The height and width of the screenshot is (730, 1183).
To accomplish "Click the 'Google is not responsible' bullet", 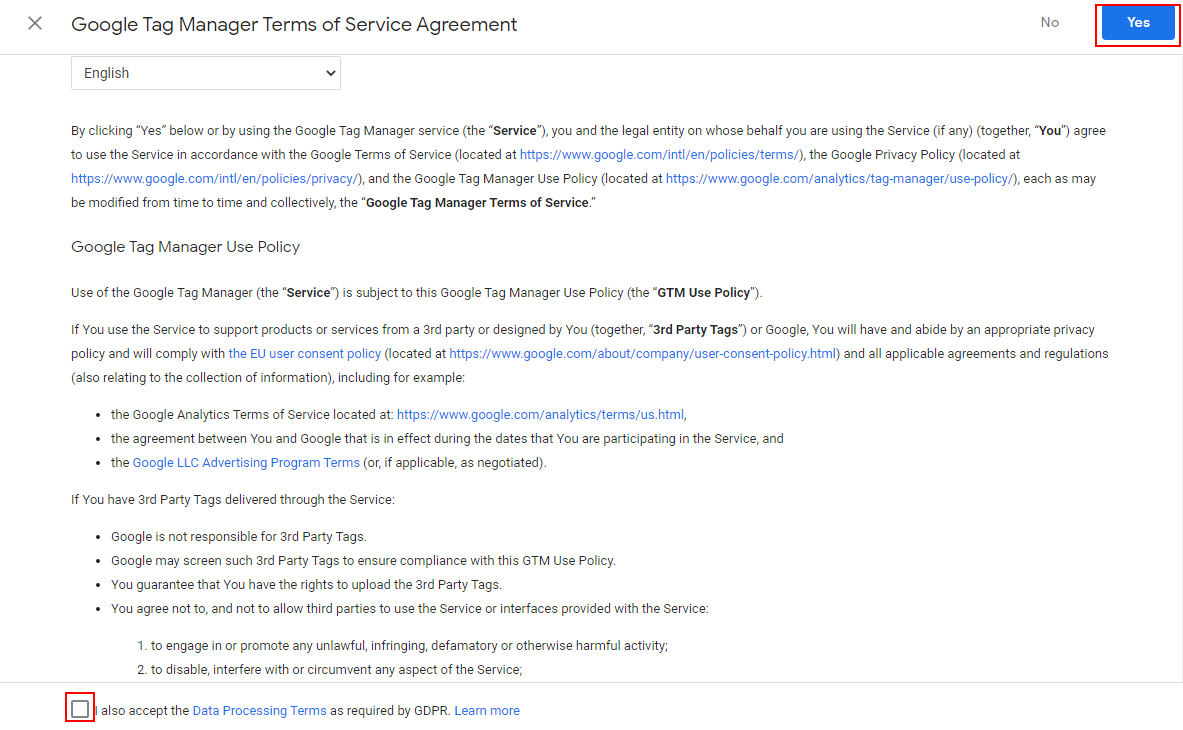I will tap(238, 537).
